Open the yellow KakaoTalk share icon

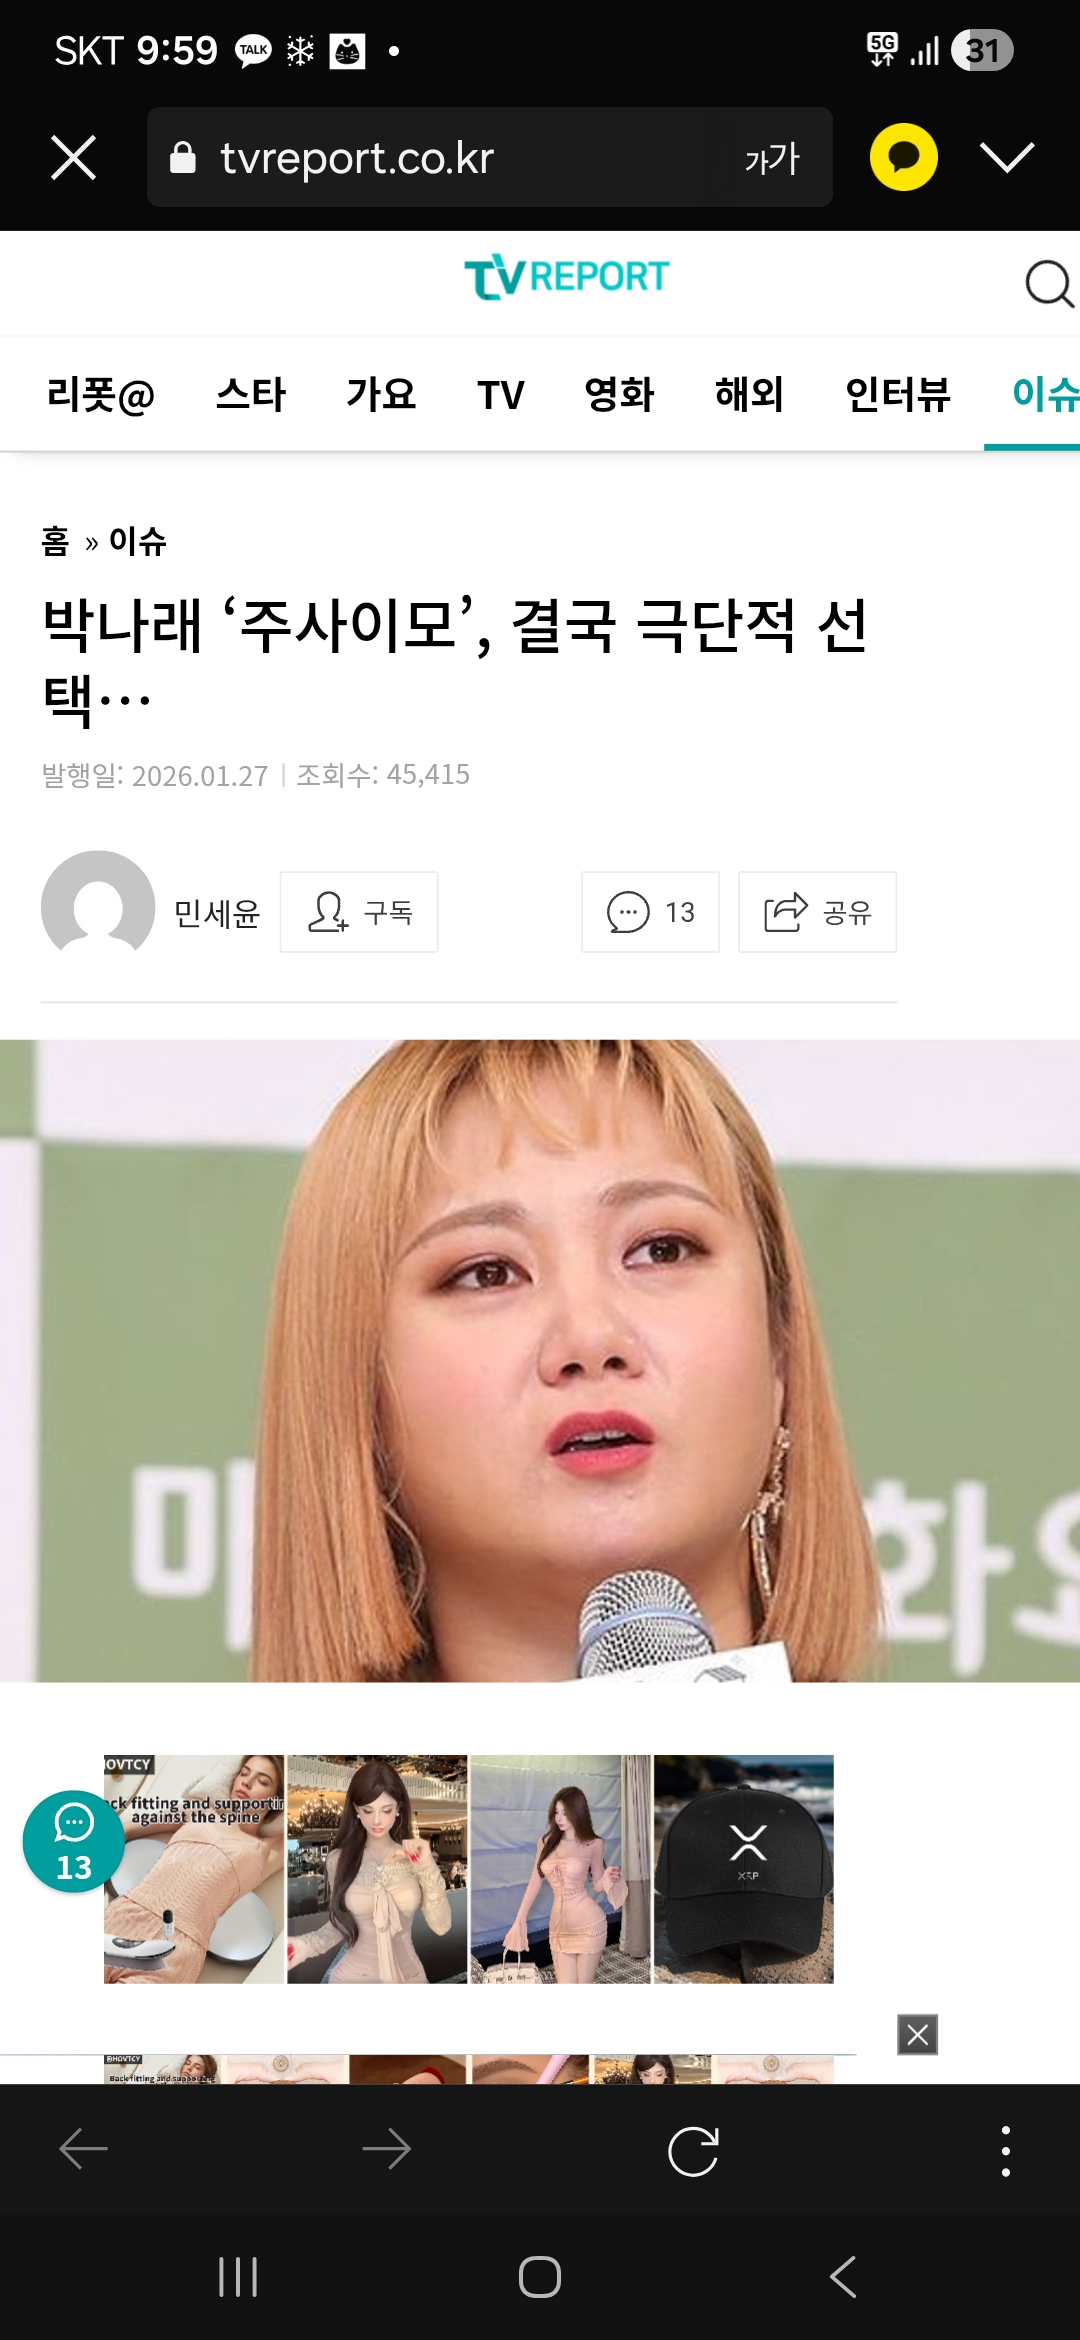pyautogui.click(x=904, y=157)
